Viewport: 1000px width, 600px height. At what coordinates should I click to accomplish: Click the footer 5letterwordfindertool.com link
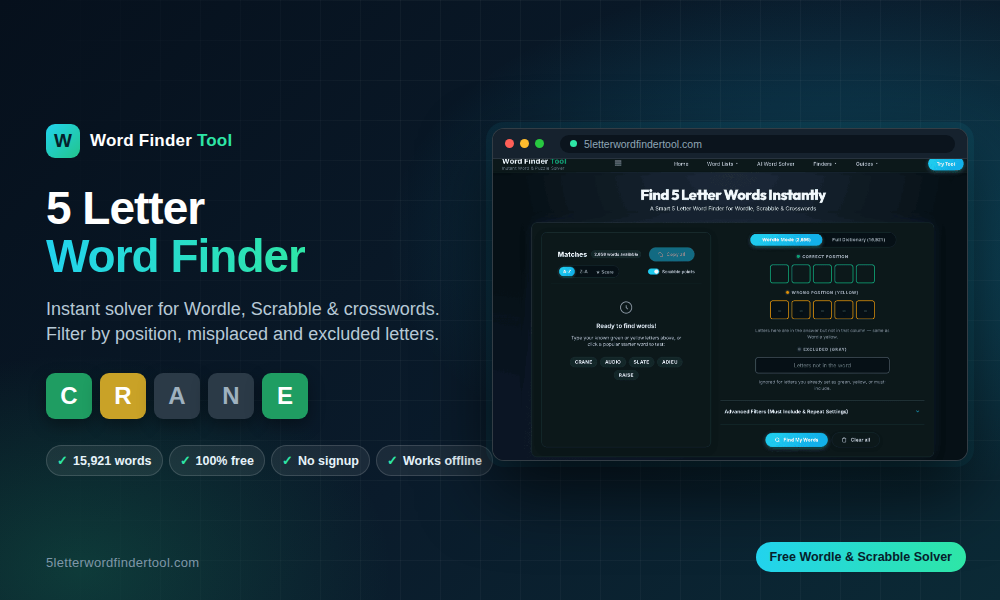click(122, 562)
